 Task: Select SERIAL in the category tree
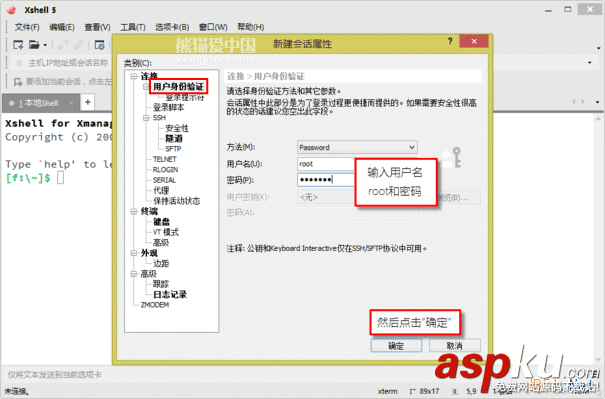(164, 180)
